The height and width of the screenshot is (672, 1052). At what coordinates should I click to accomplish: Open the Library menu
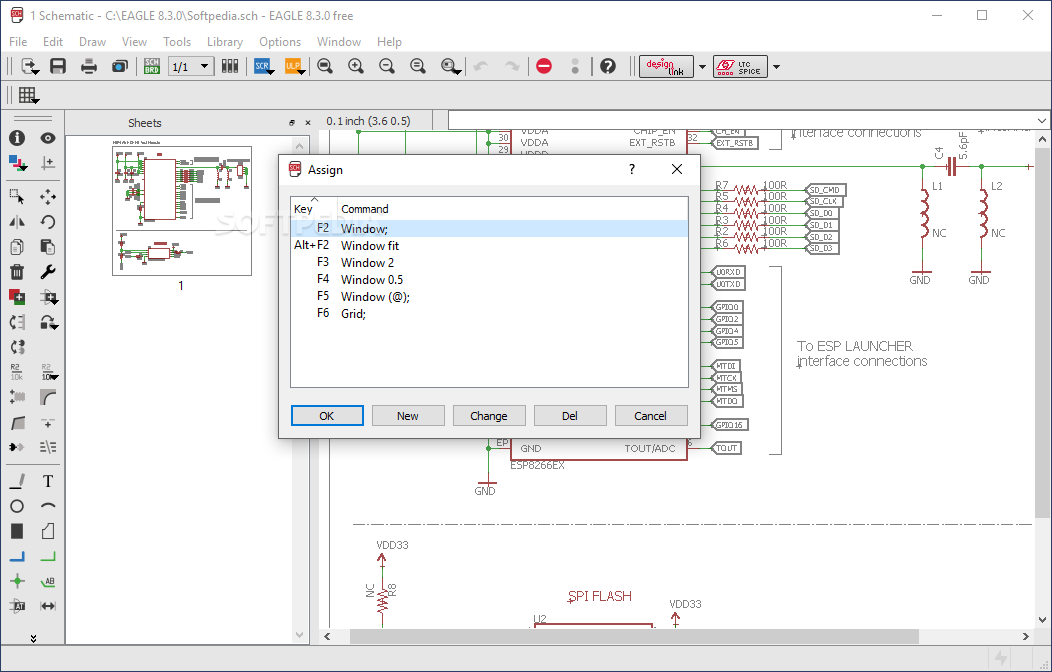click(x=225, y=42)
